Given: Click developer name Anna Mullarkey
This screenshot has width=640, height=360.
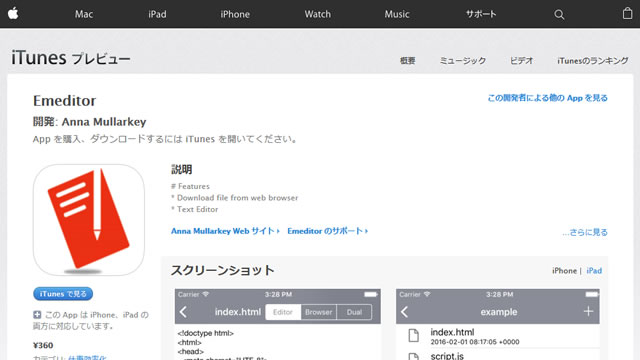Looking at the screenshot, I should [104, 122].
